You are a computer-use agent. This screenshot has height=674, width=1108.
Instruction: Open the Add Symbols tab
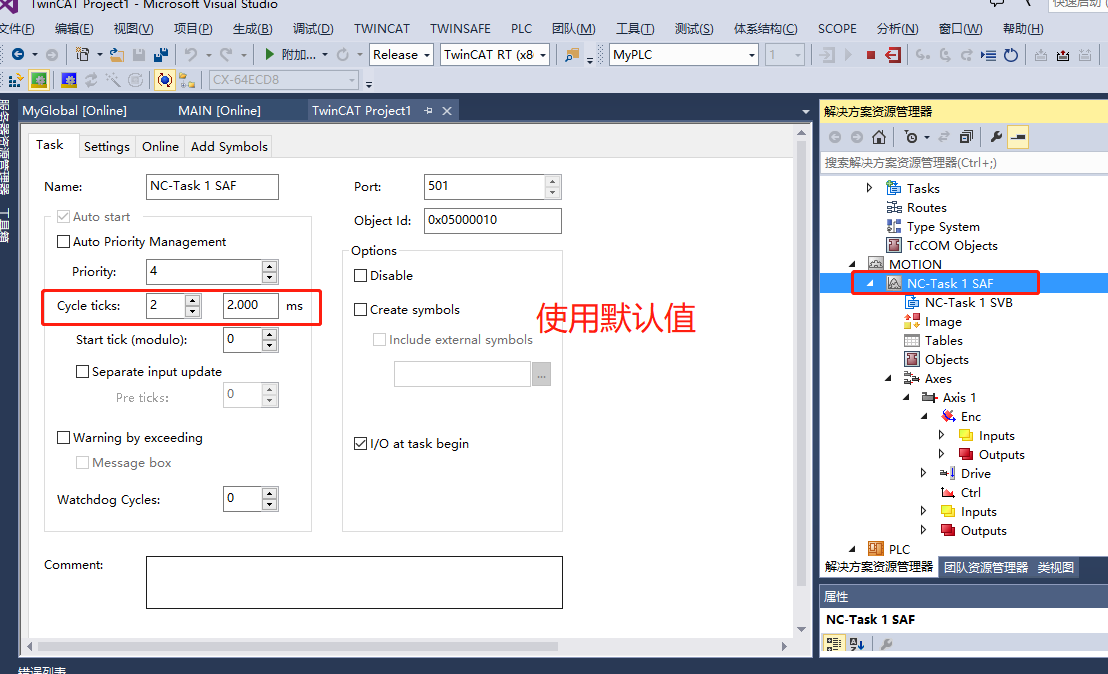coord(229,146)
